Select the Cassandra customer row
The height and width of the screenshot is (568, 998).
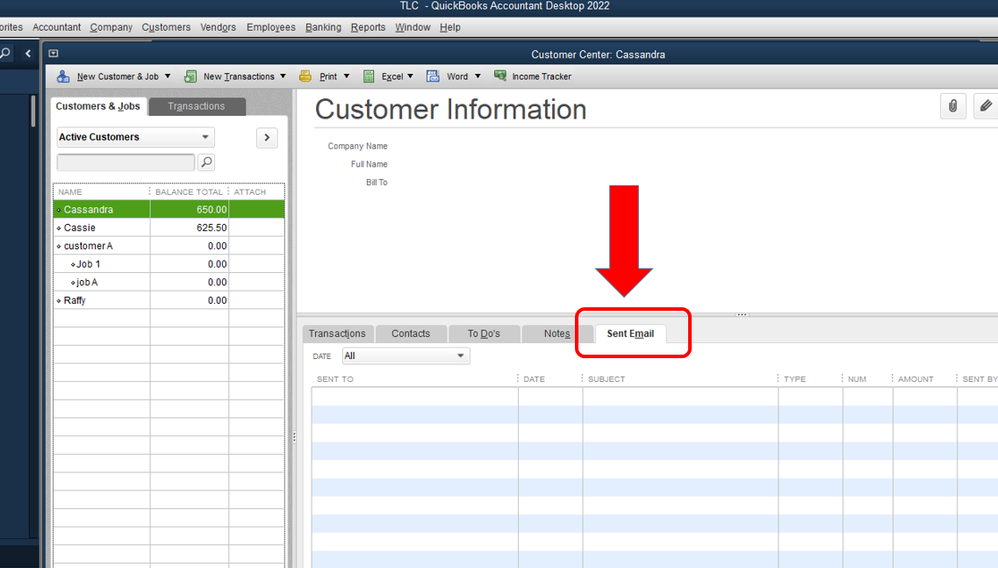169,209
